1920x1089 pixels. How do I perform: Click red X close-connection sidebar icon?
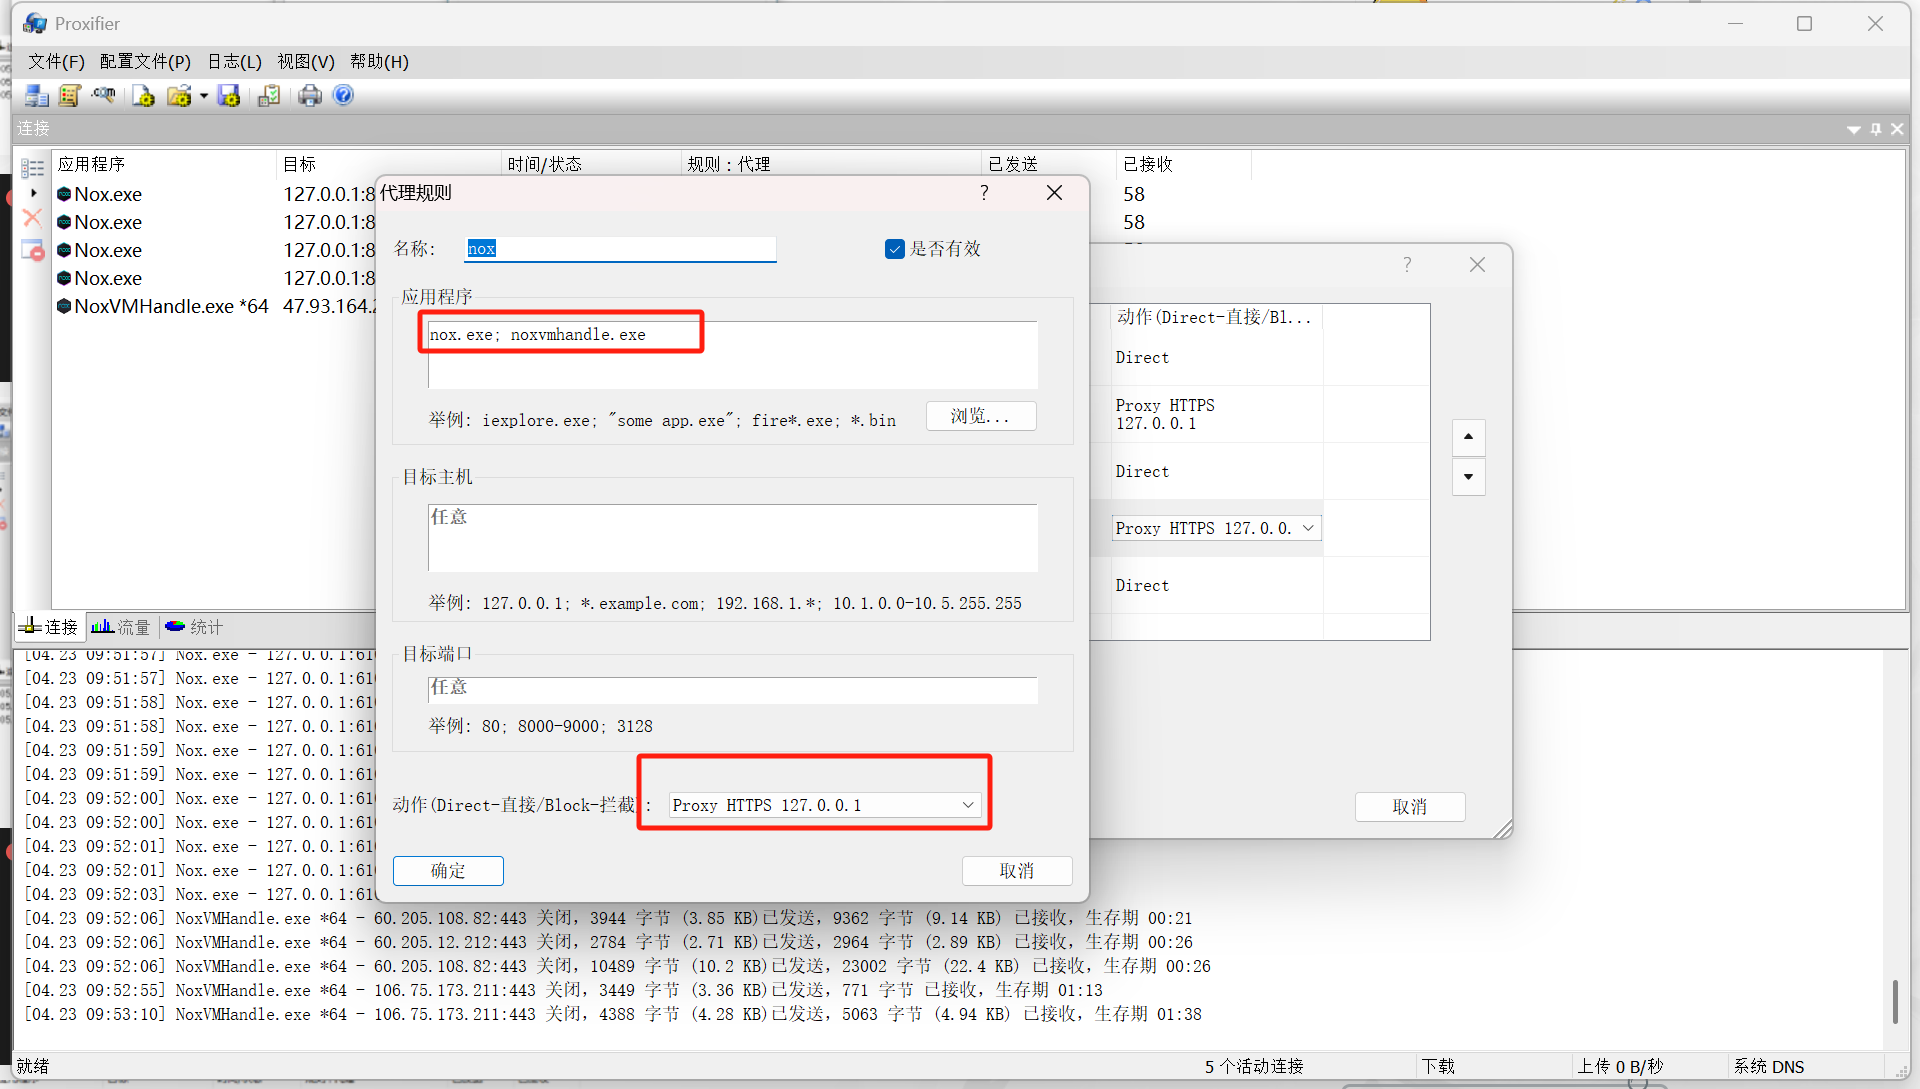(x=32, y=218)
